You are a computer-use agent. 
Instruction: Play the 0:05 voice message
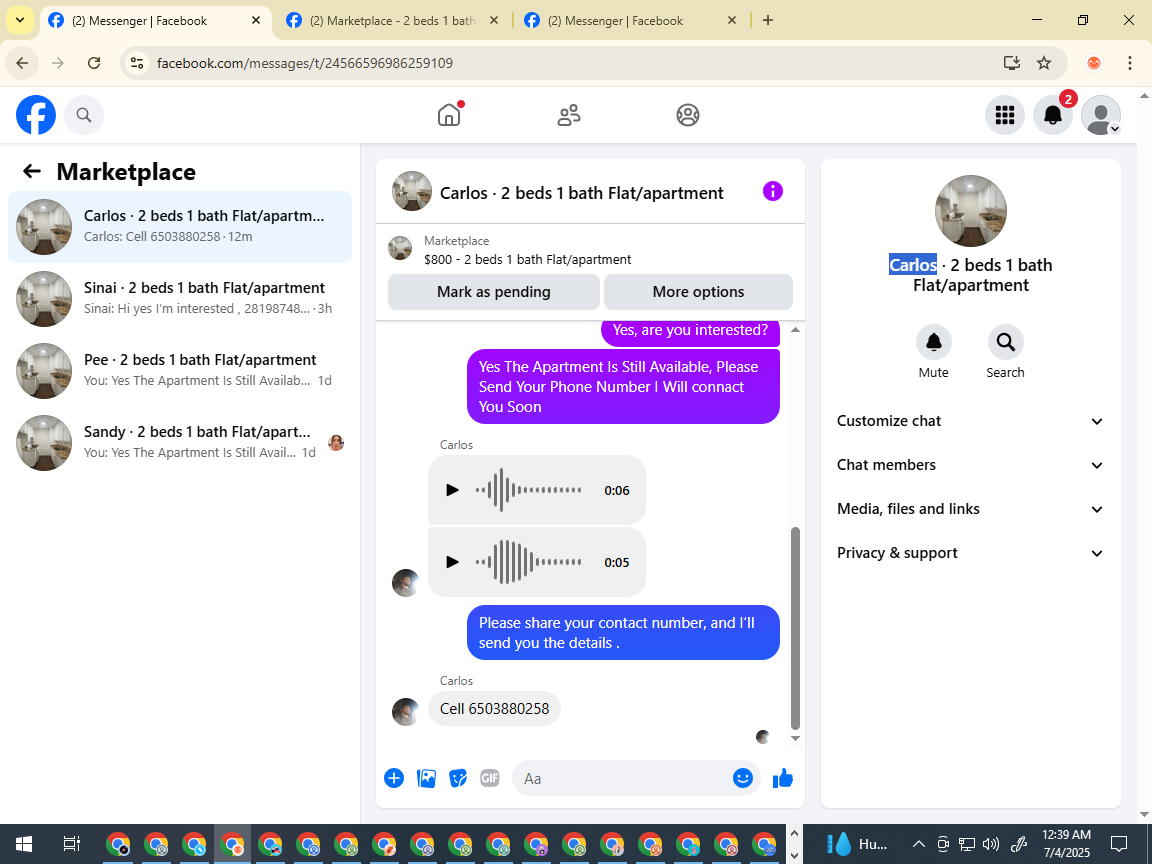453,562
